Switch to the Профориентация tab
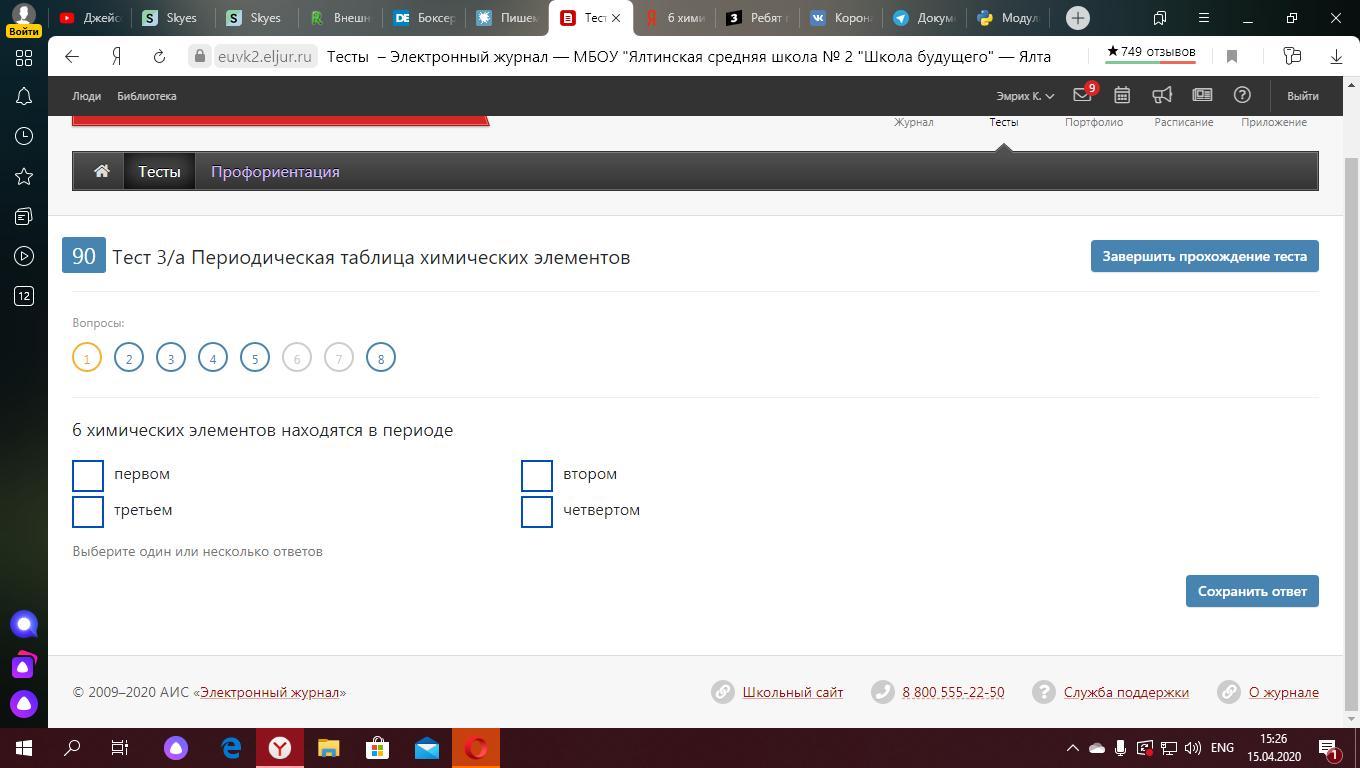Screen dimensions: 1360x768 (x=275, y=171)
